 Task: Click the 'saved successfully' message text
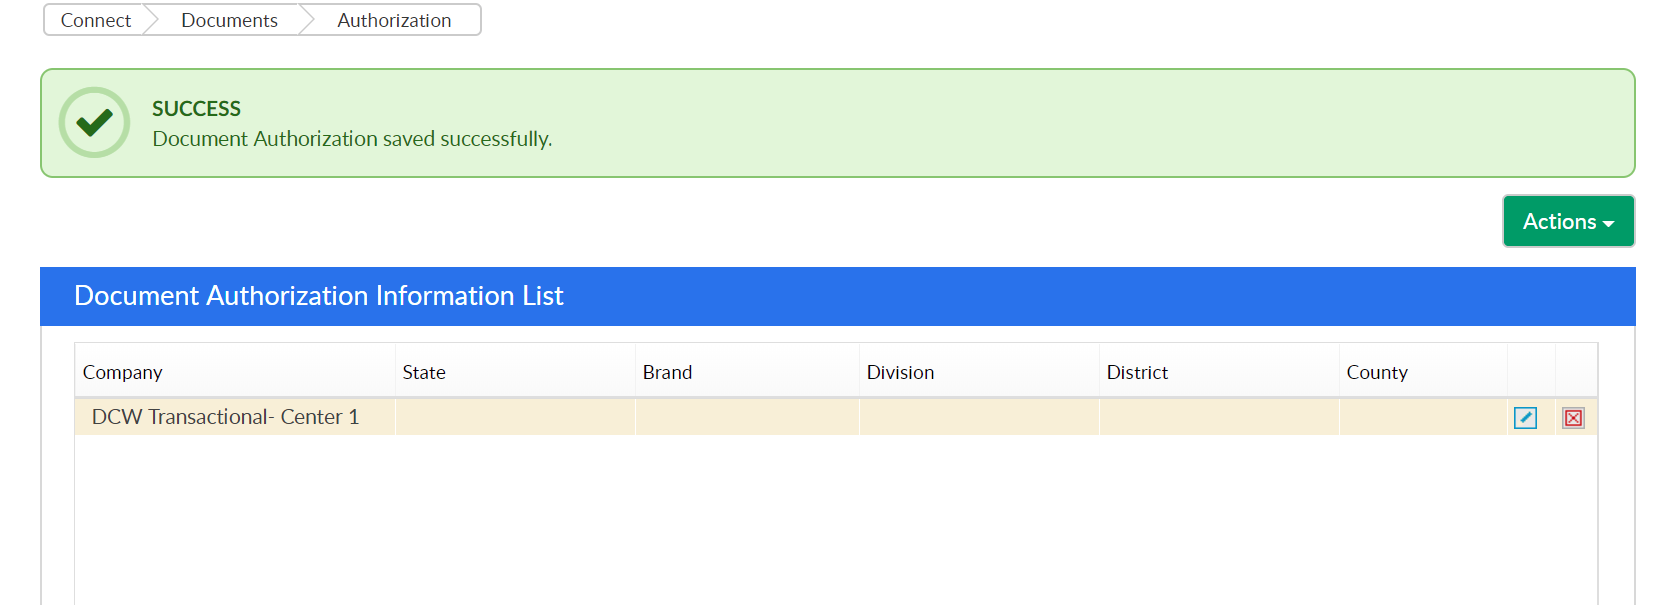352,139
